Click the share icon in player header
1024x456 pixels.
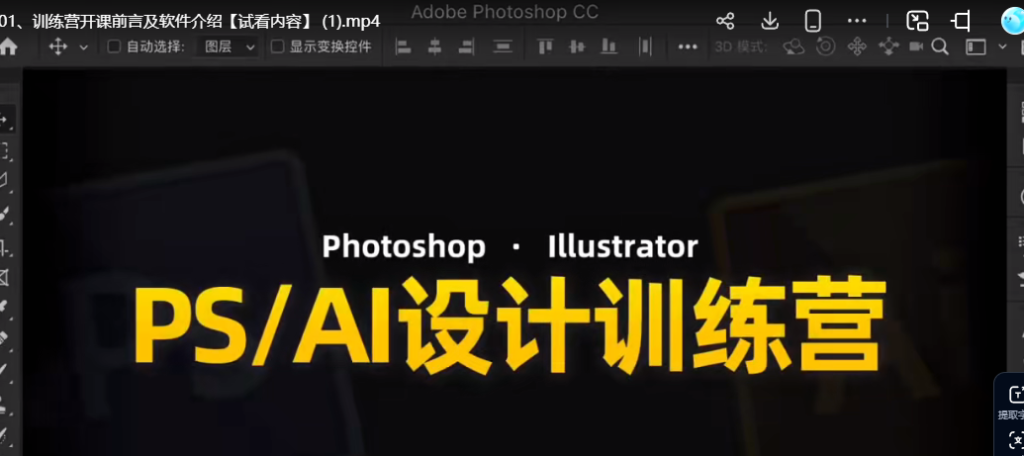click(x=725, y=21)
